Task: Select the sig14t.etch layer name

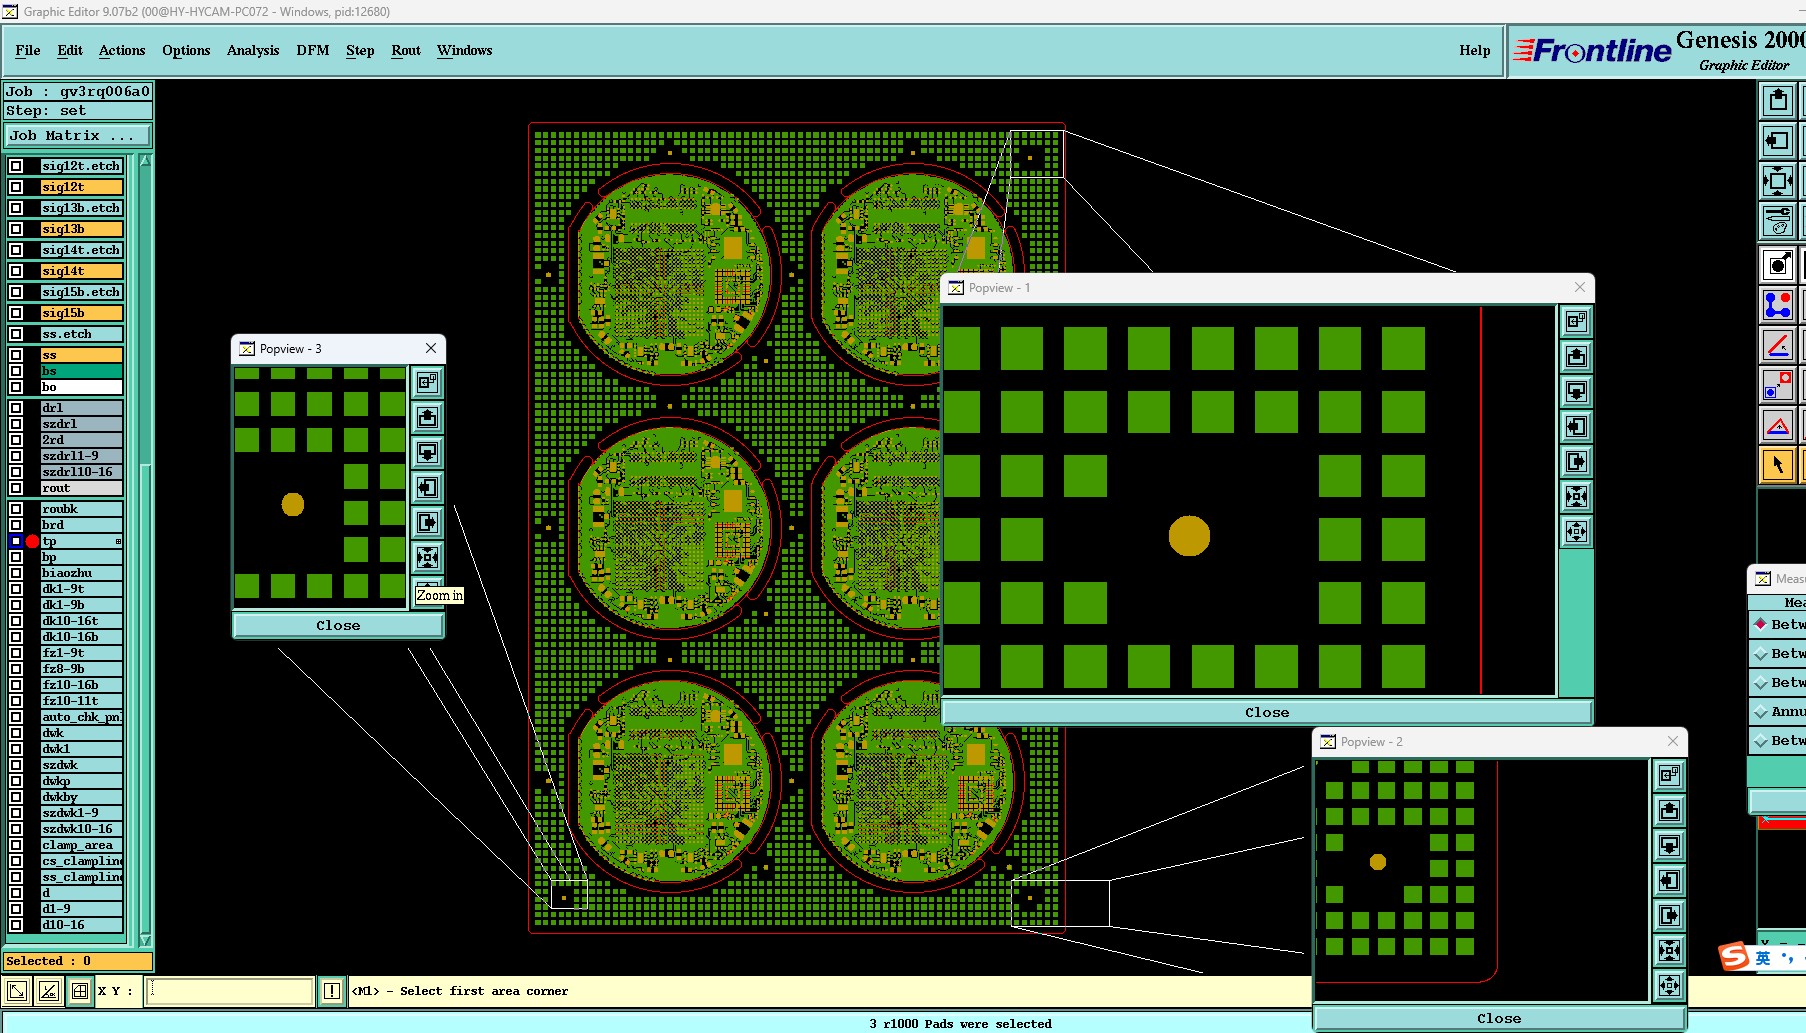Action: [81, 250]
